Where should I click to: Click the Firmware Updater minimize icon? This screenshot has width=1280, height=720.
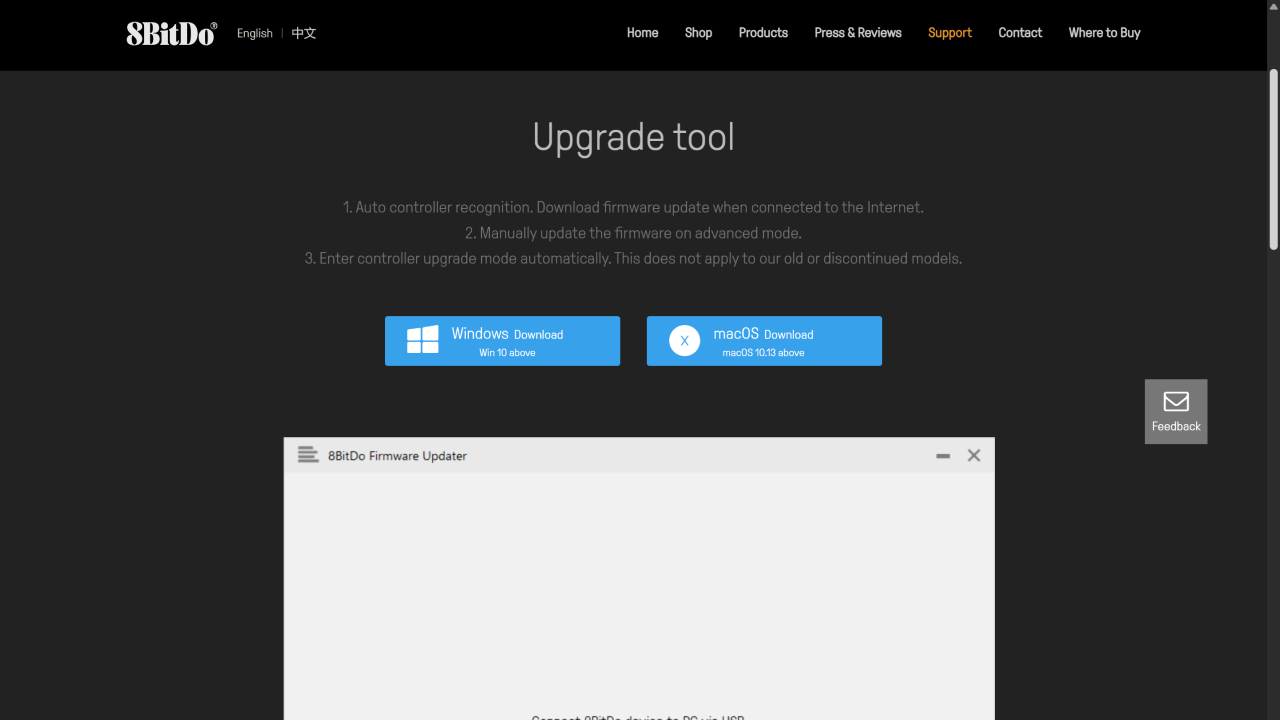pyautogui.click(x=942, y=456)
